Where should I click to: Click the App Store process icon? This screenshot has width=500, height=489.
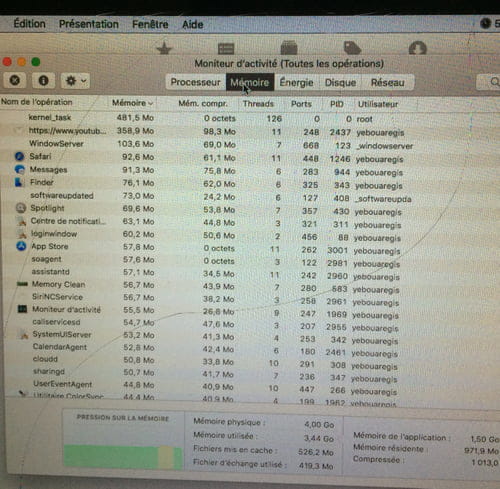pyautogui.click(x=21, y=246)
